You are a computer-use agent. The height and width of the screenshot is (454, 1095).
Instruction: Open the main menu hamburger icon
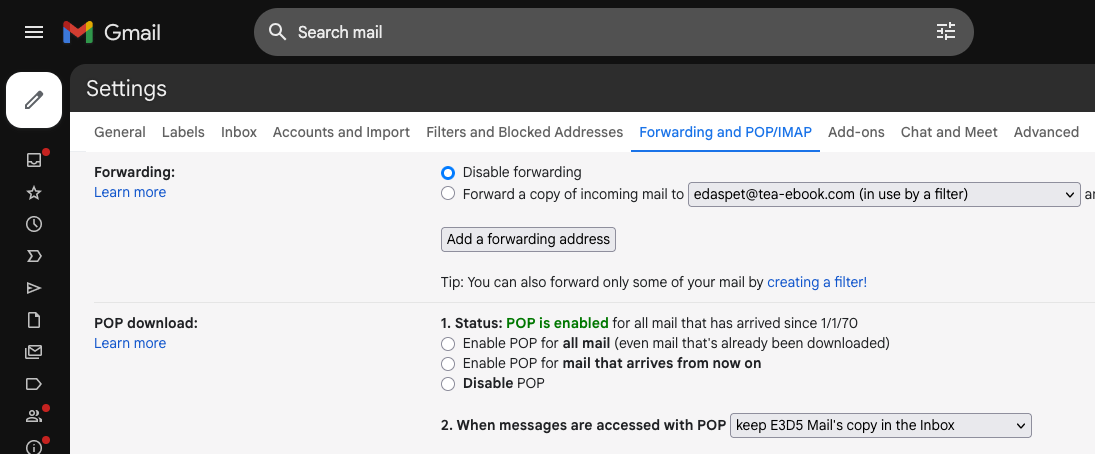coord(34,32)
